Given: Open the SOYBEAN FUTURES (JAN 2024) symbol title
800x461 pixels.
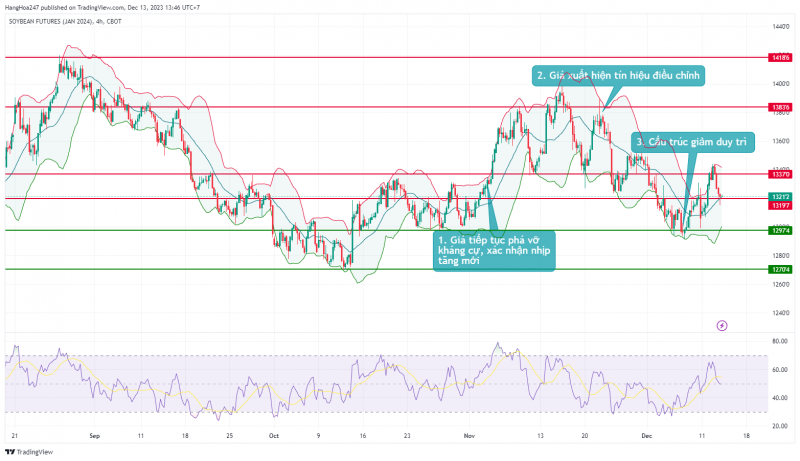Looking at the screenshot, I should tap(63, 21).
